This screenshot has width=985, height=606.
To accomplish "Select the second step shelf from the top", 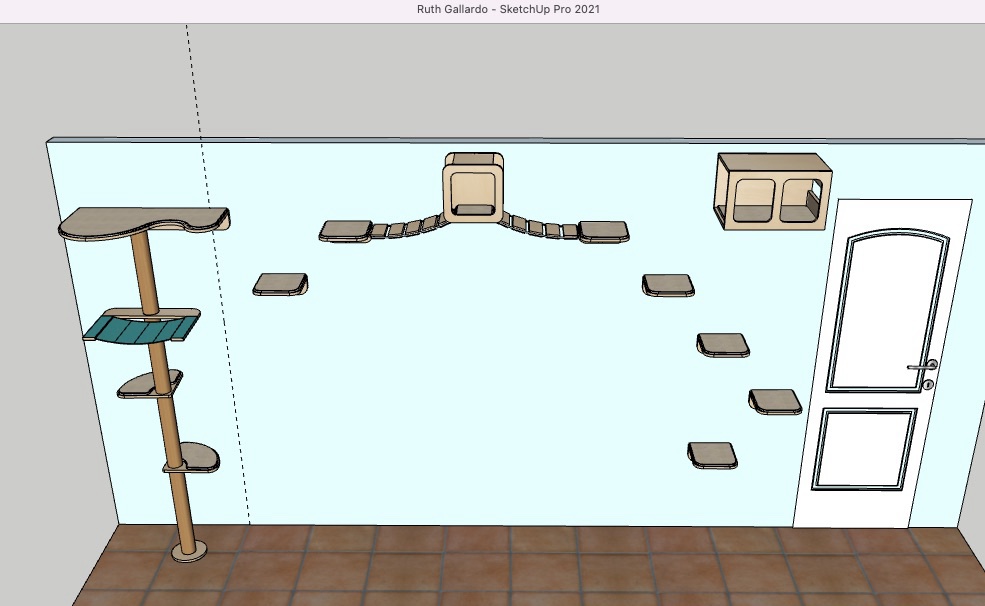I will (x=723, y=345).
